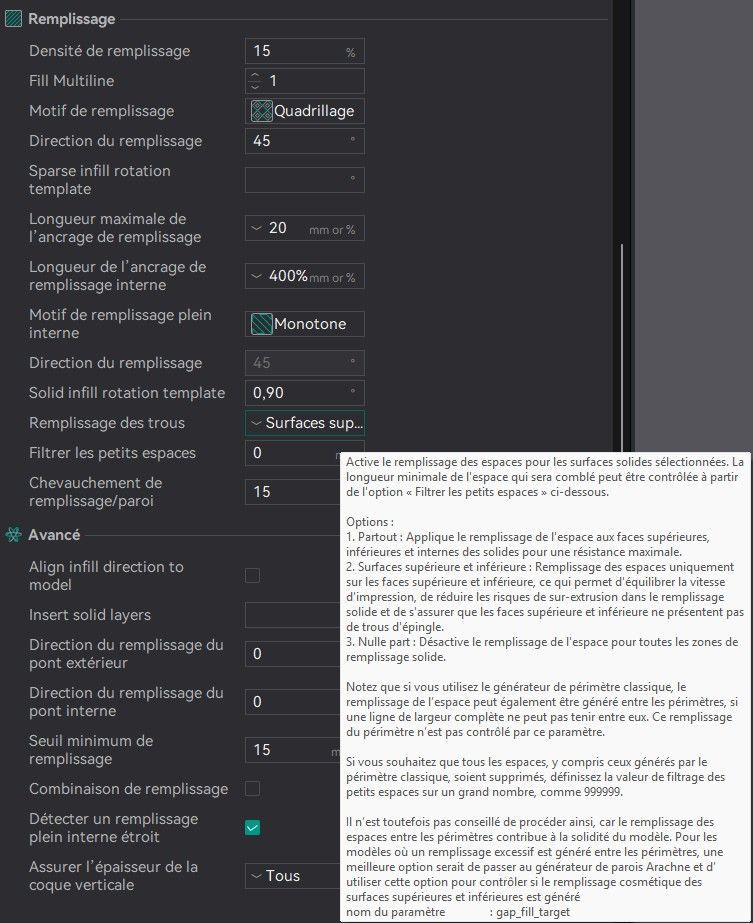This screenshot has height=923, width=753.
Task: Click the Fill Multiline label
Action: click(71, 81)
